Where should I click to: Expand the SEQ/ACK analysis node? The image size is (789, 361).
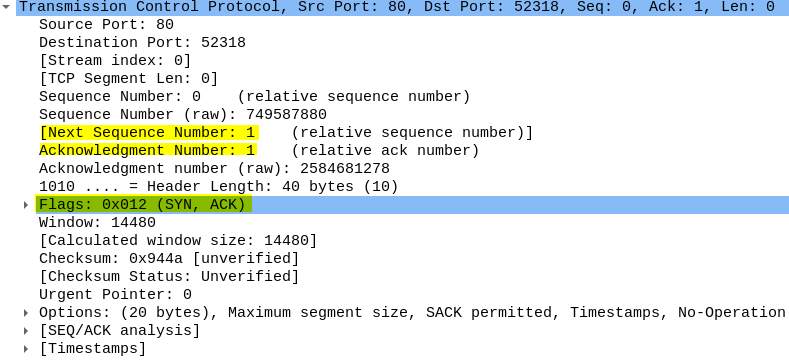26,331
